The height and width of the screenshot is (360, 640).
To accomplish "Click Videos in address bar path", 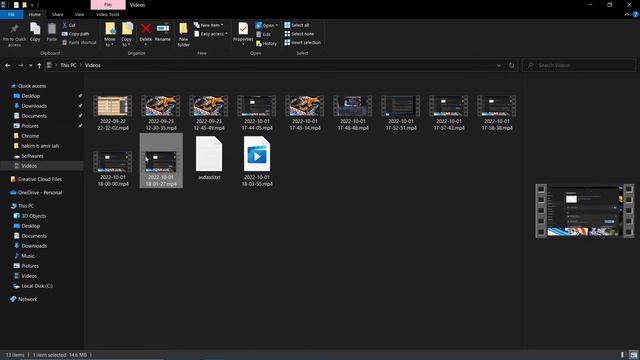I will [x=93, y=65].
